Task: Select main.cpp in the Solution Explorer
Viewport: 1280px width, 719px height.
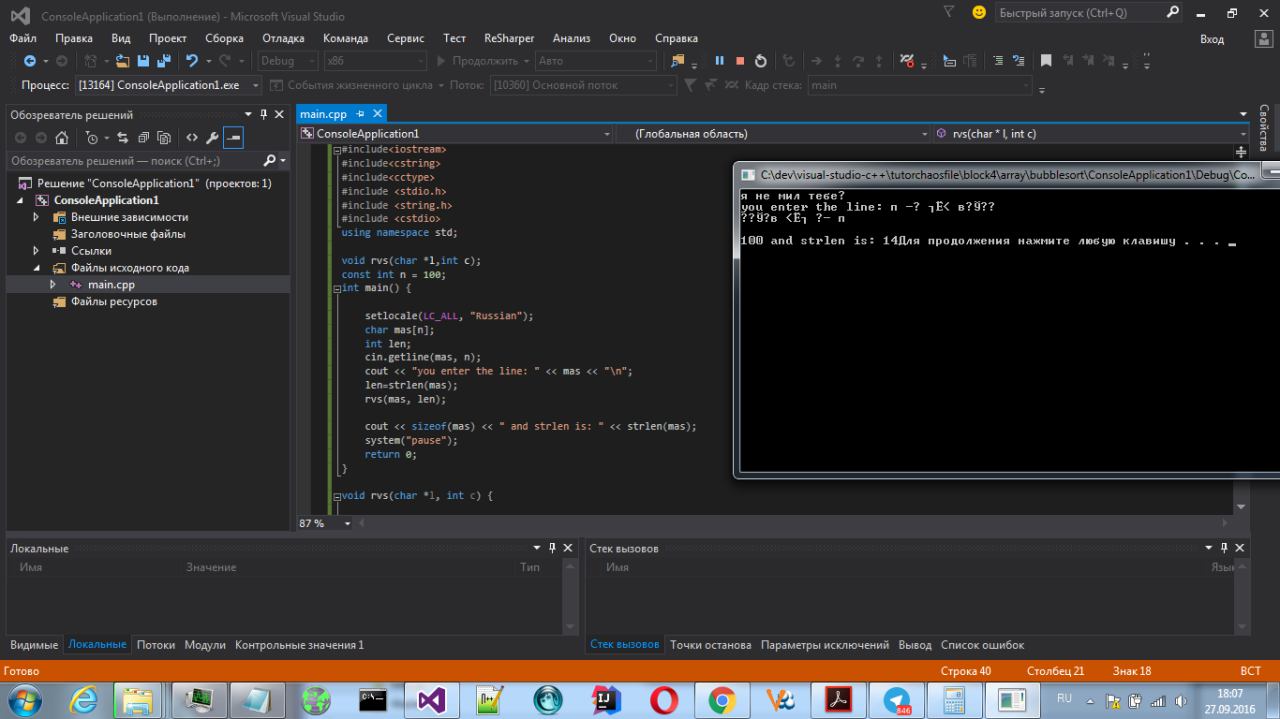Action: pyautogui.click(x=110, y=285)
